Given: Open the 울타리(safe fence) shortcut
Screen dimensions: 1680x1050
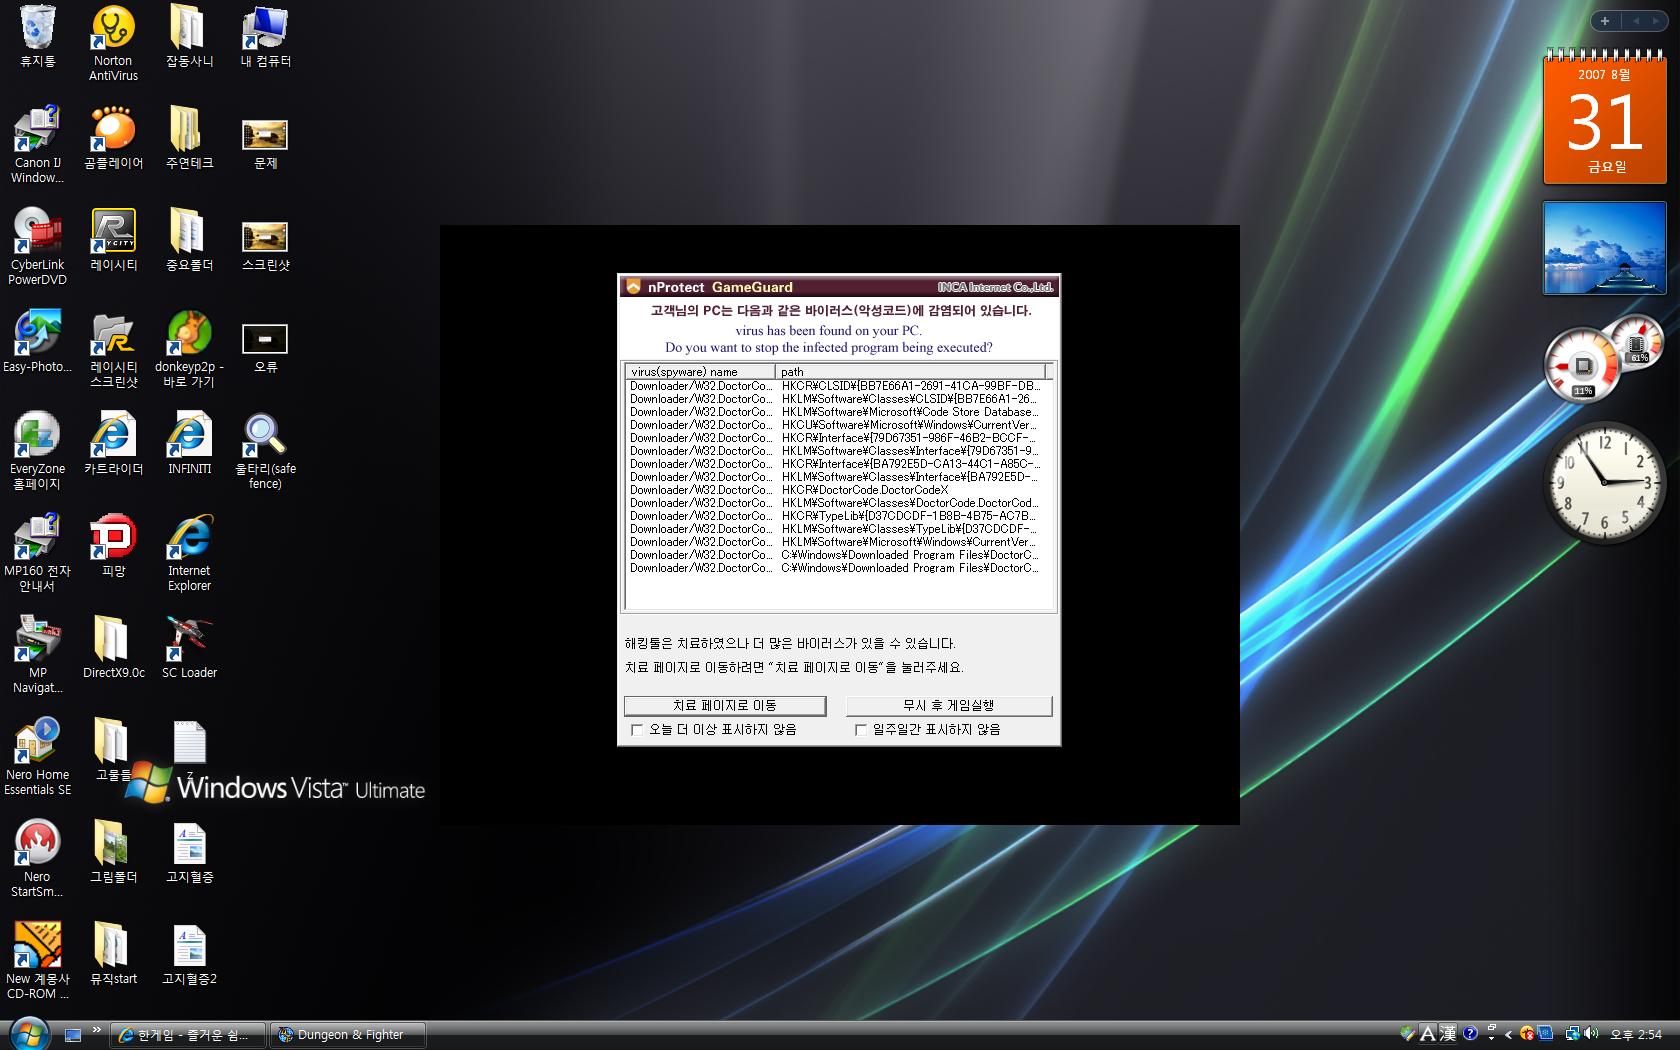Looking at the screenshot, I should (x=265, y=451).
